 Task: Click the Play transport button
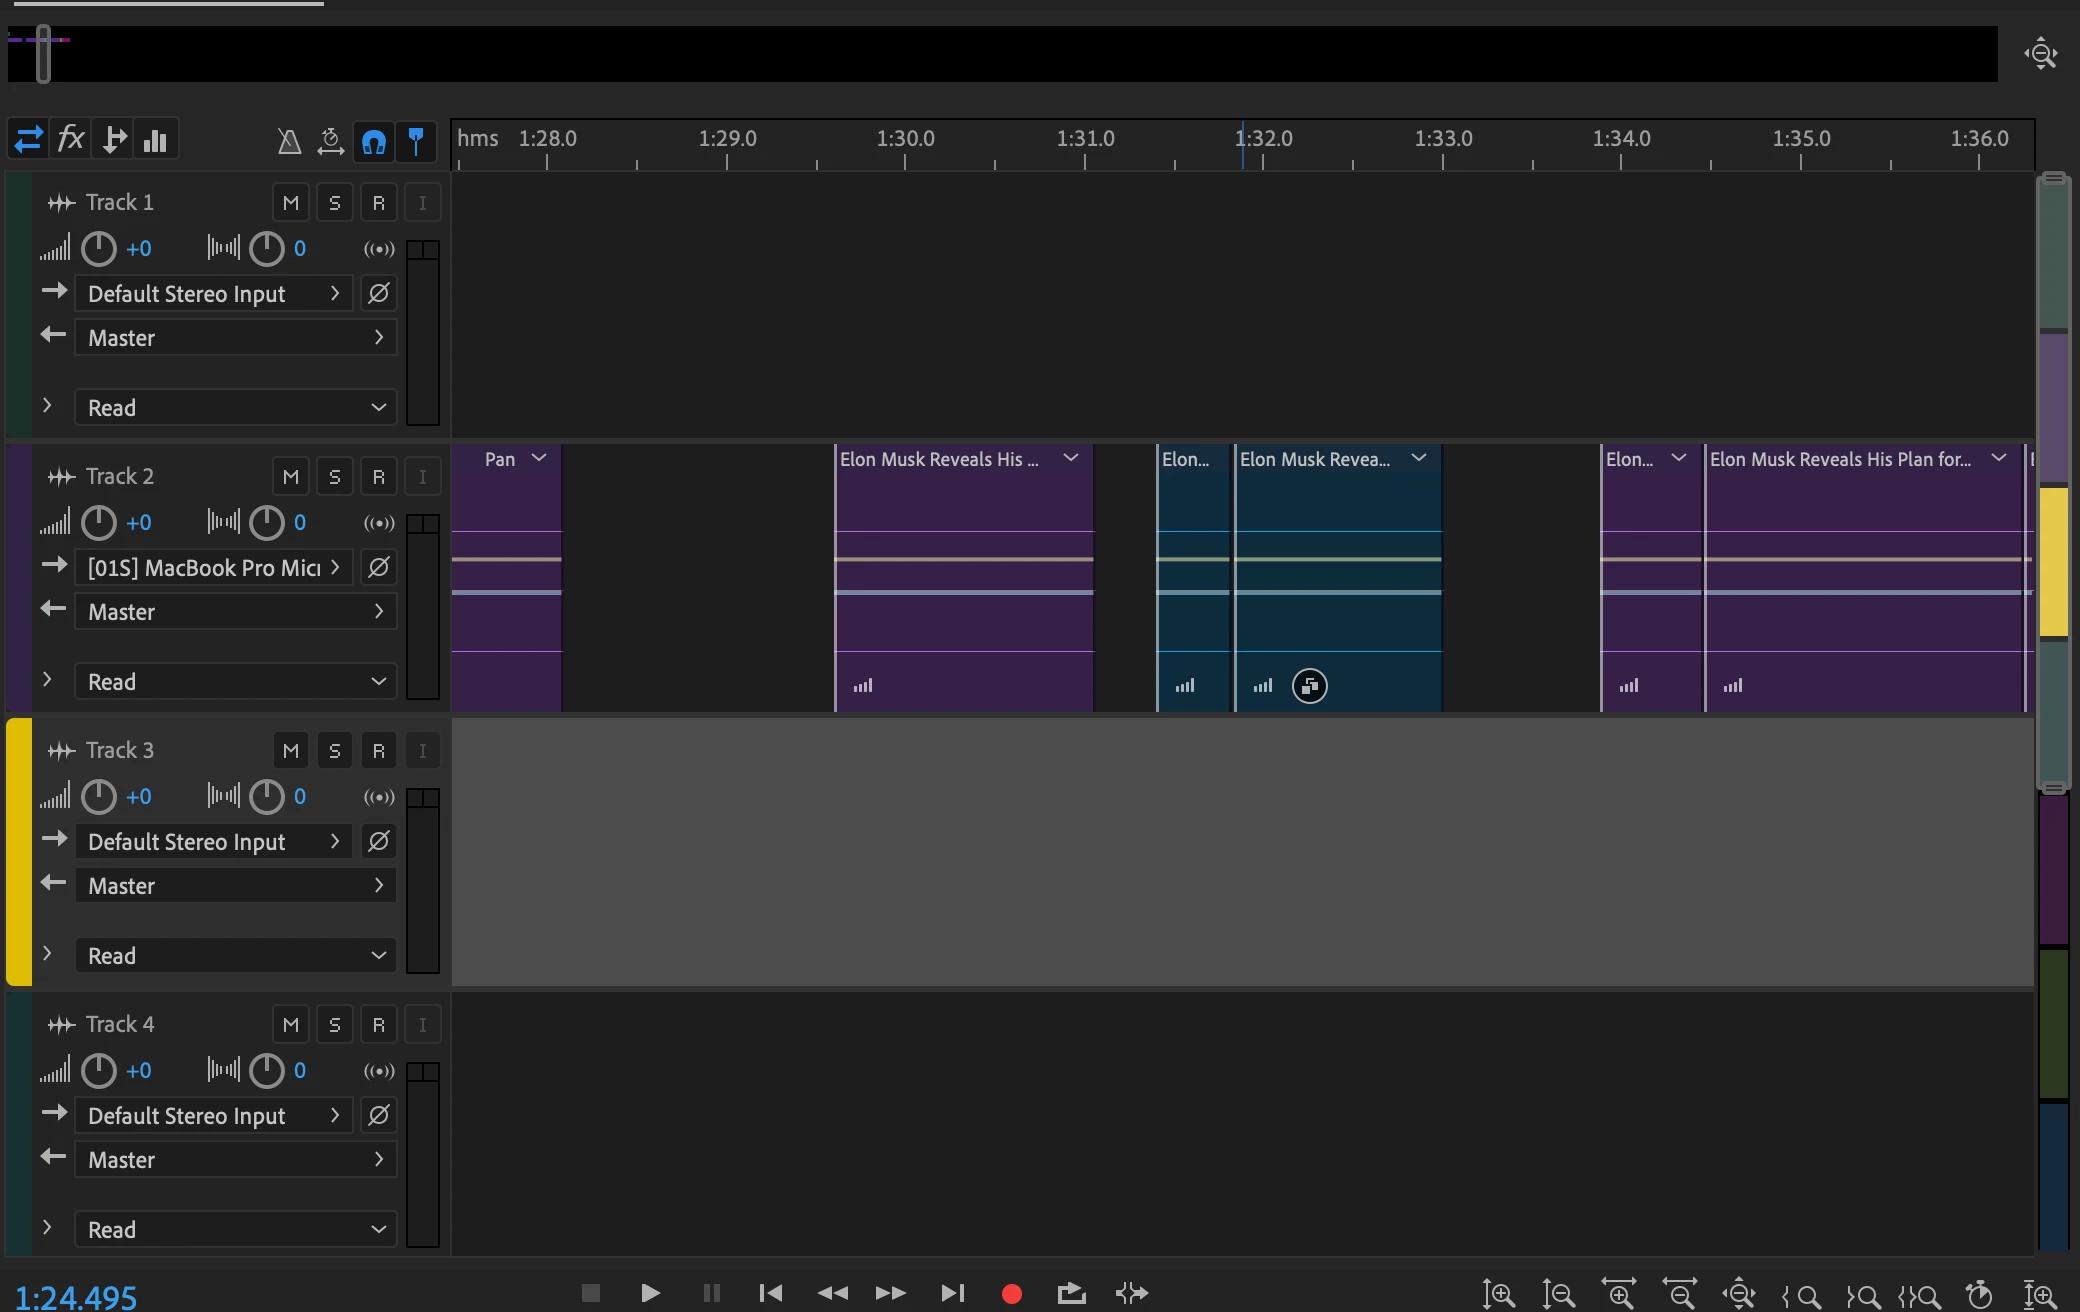pos(650,1293)
